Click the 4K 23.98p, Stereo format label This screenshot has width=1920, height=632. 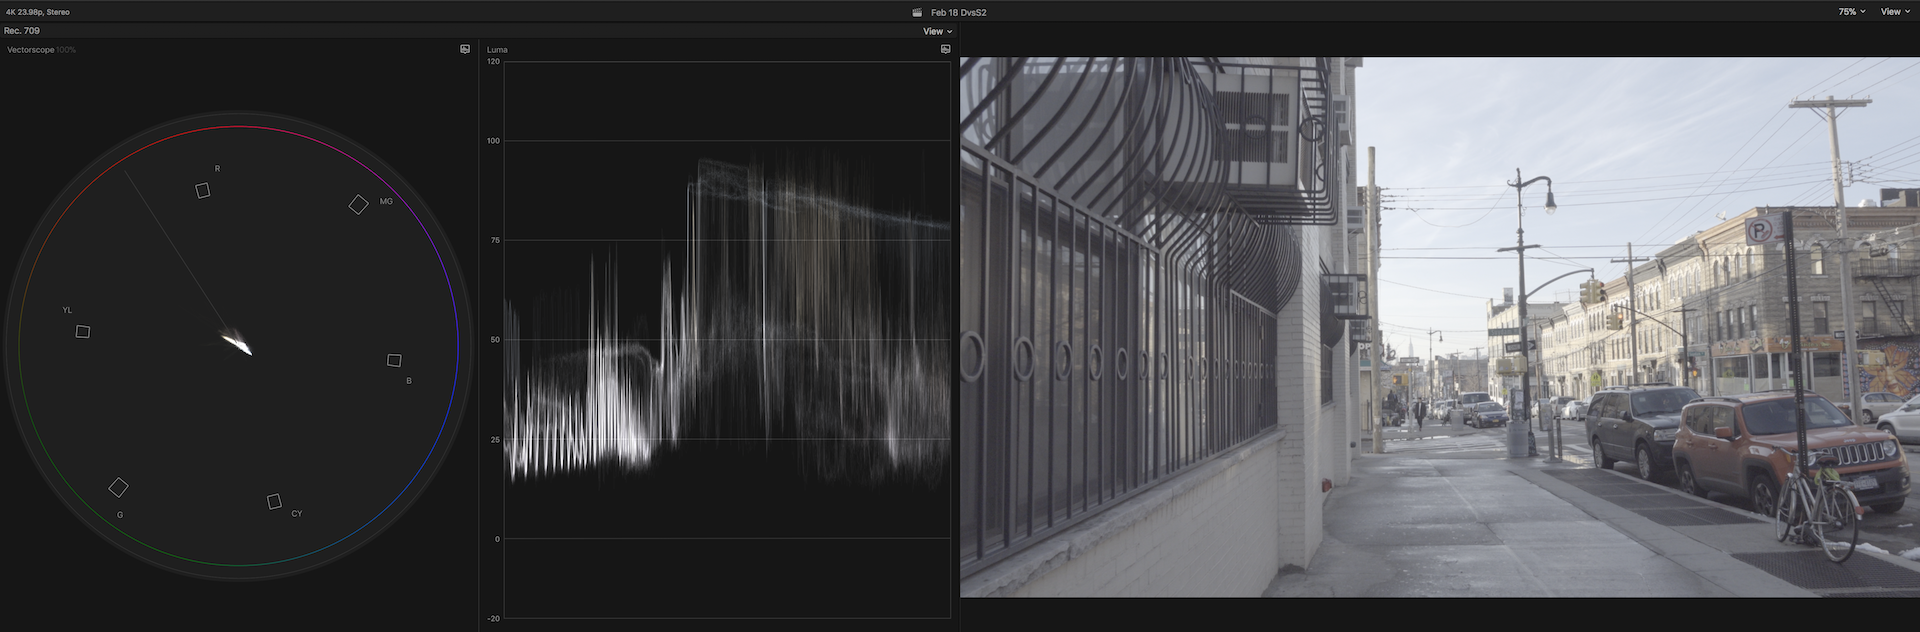[x=38, y=12]
